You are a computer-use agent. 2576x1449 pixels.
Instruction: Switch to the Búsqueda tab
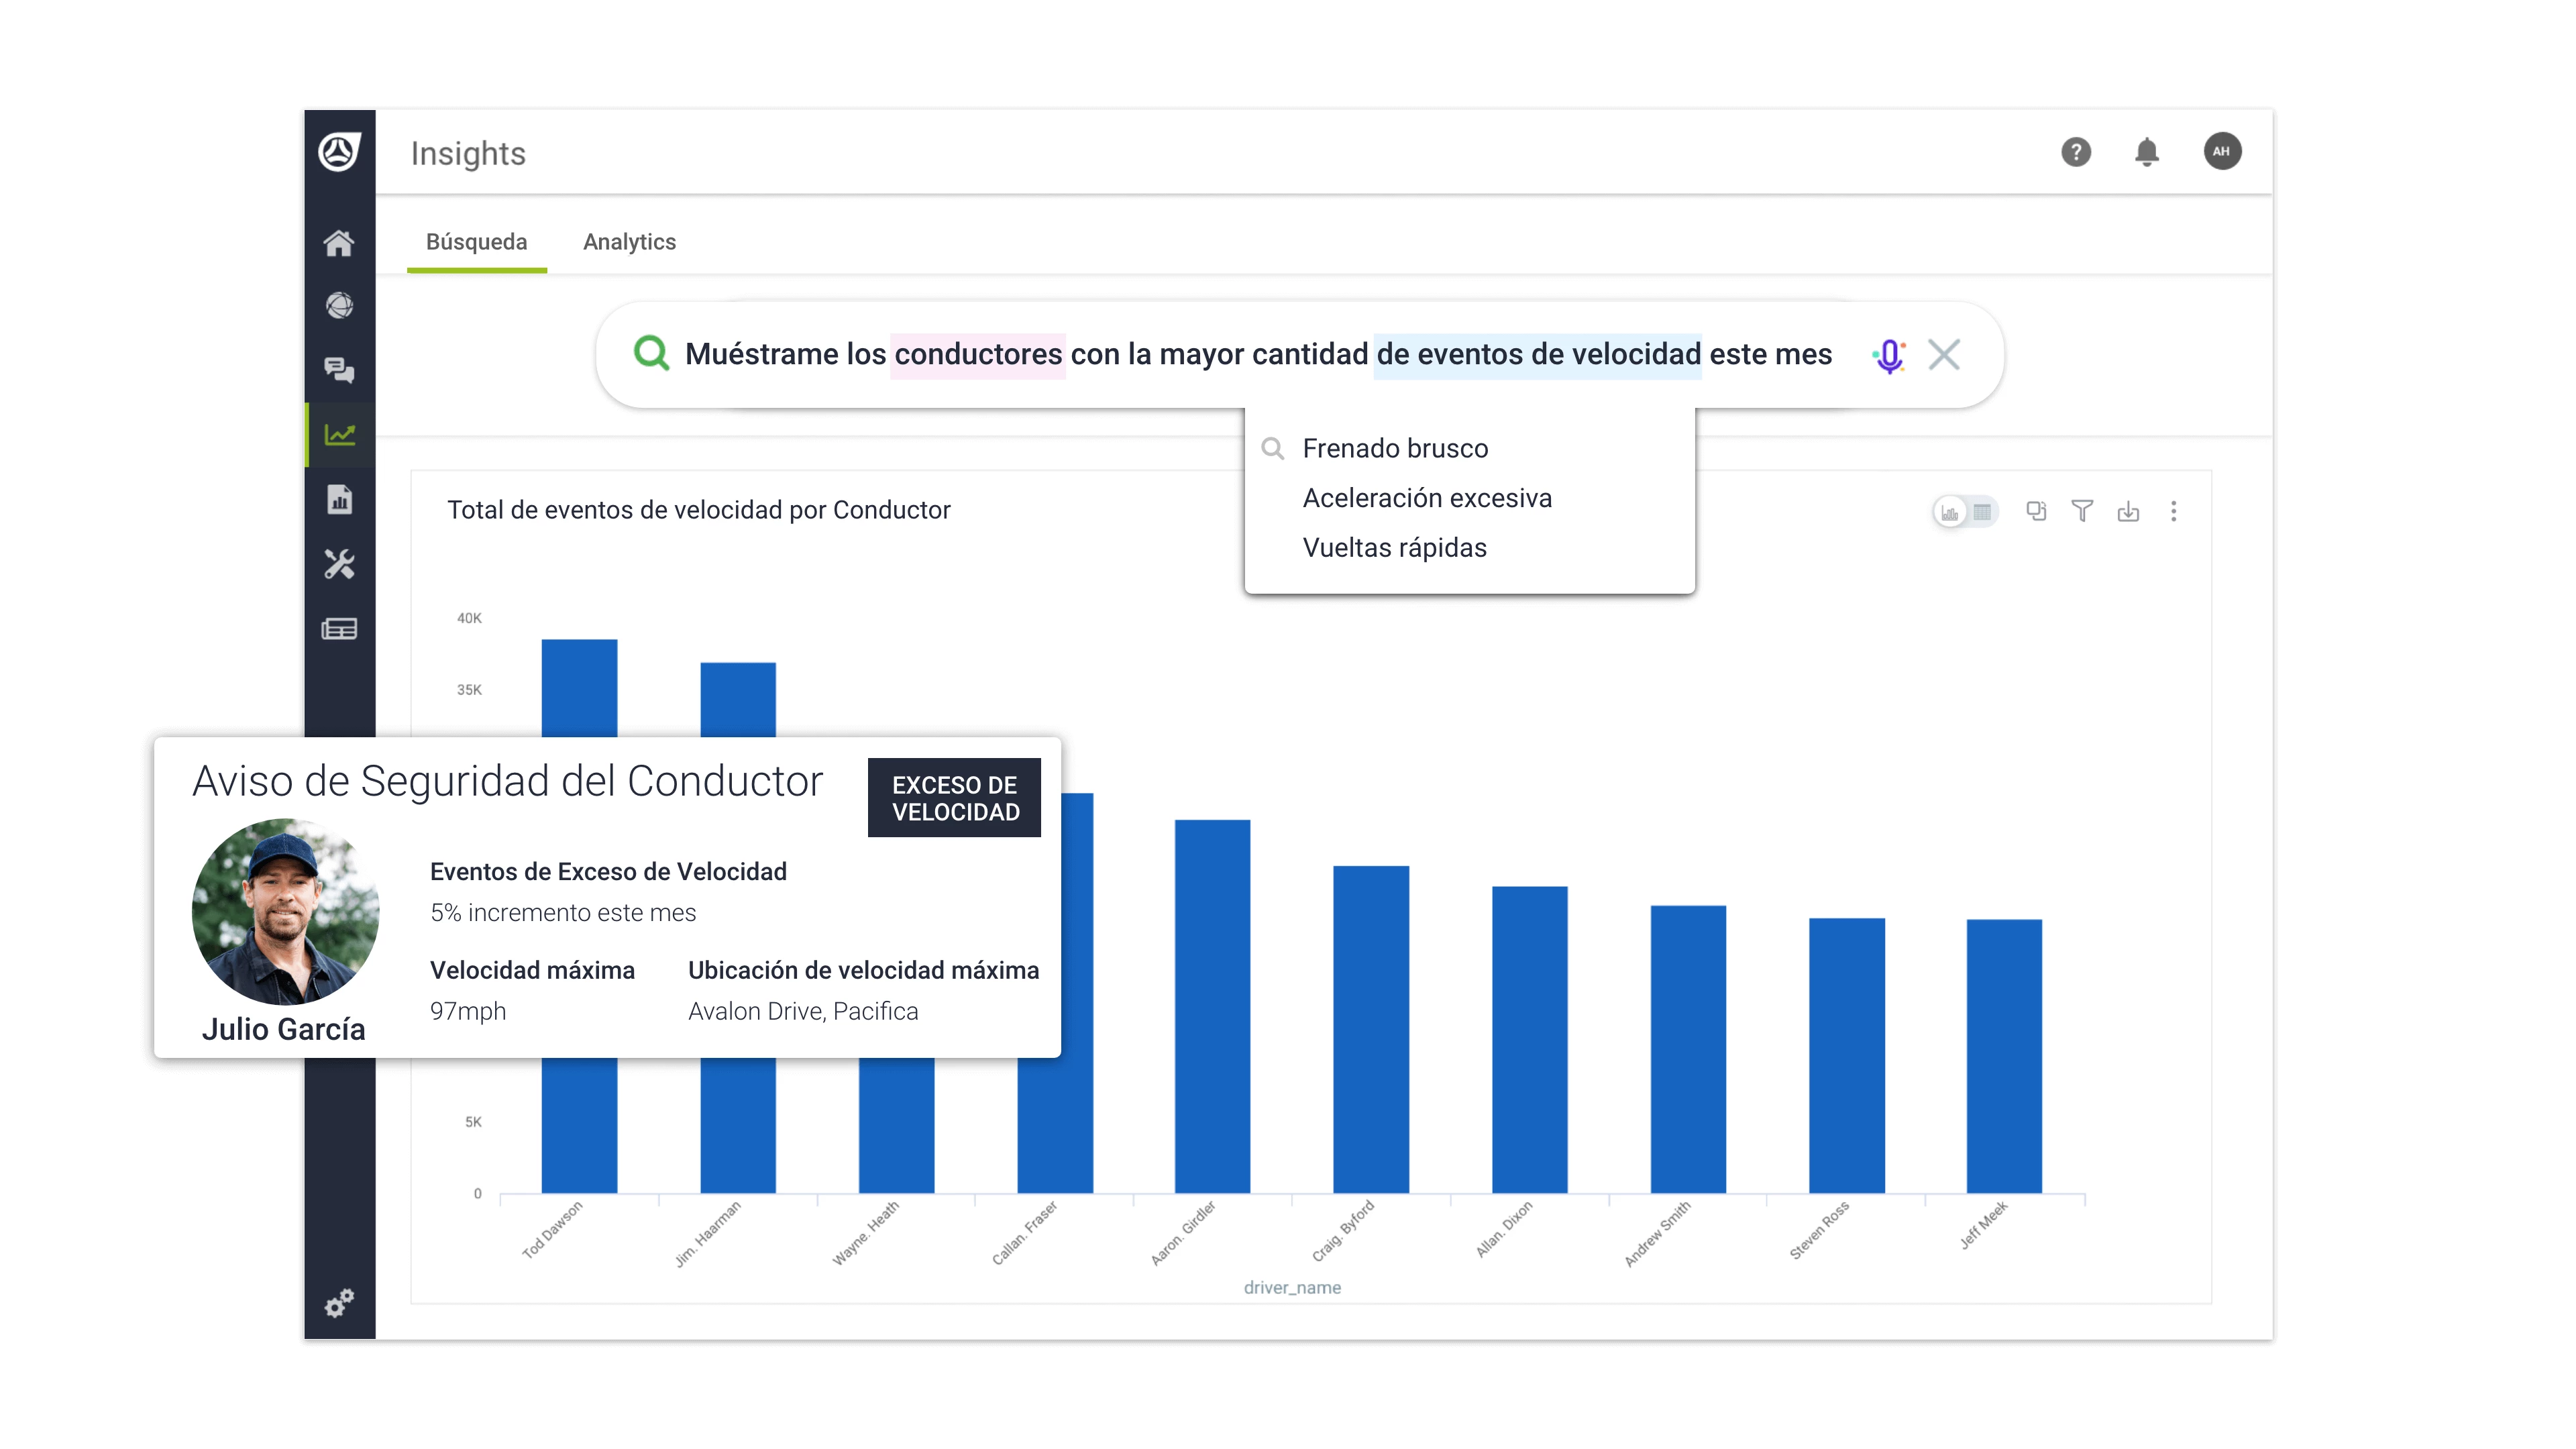476,241
